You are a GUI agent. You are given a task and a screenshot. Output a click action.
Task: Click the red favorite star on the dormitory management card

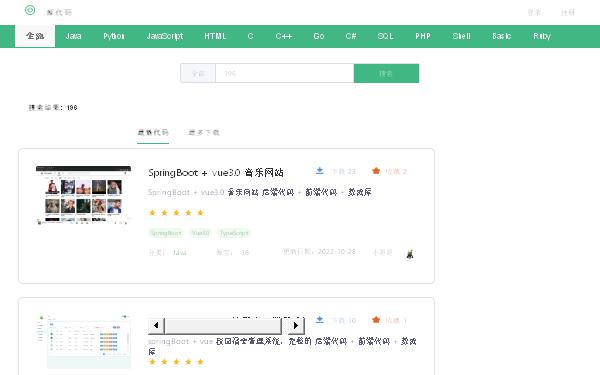tap(376, 320)
